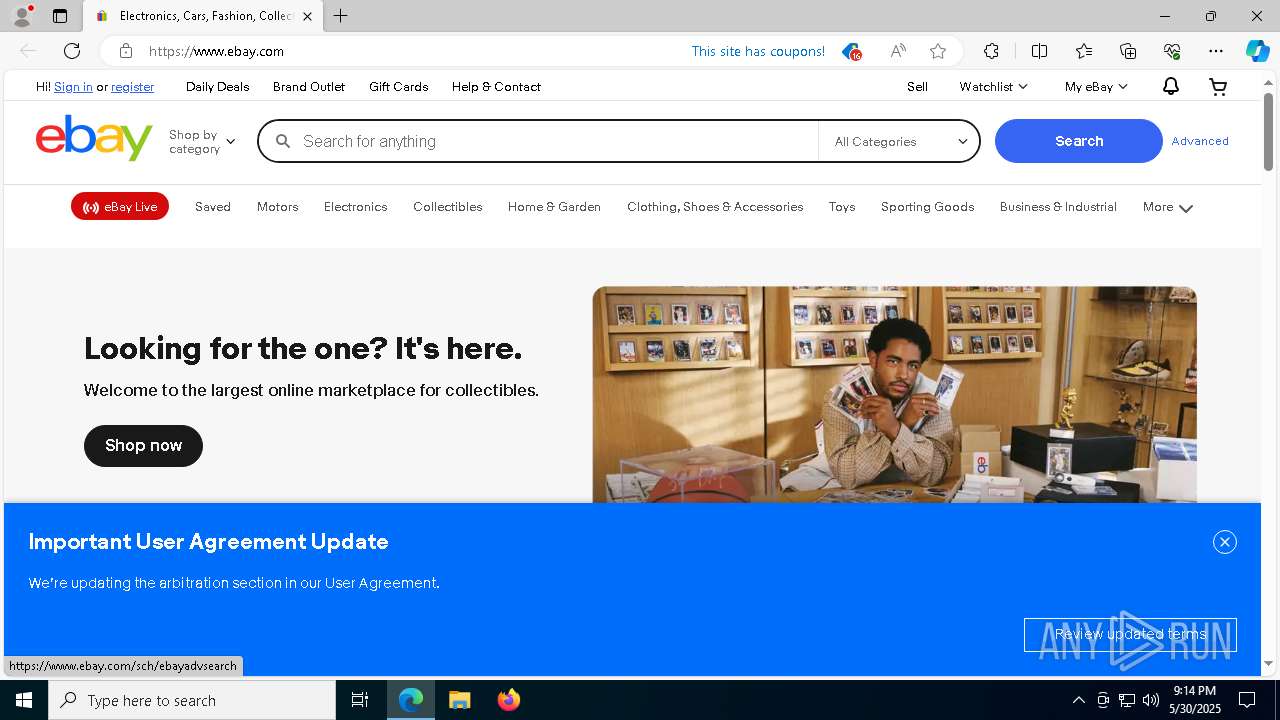Open eBay notifications bell

click(x=1171, y=87)
